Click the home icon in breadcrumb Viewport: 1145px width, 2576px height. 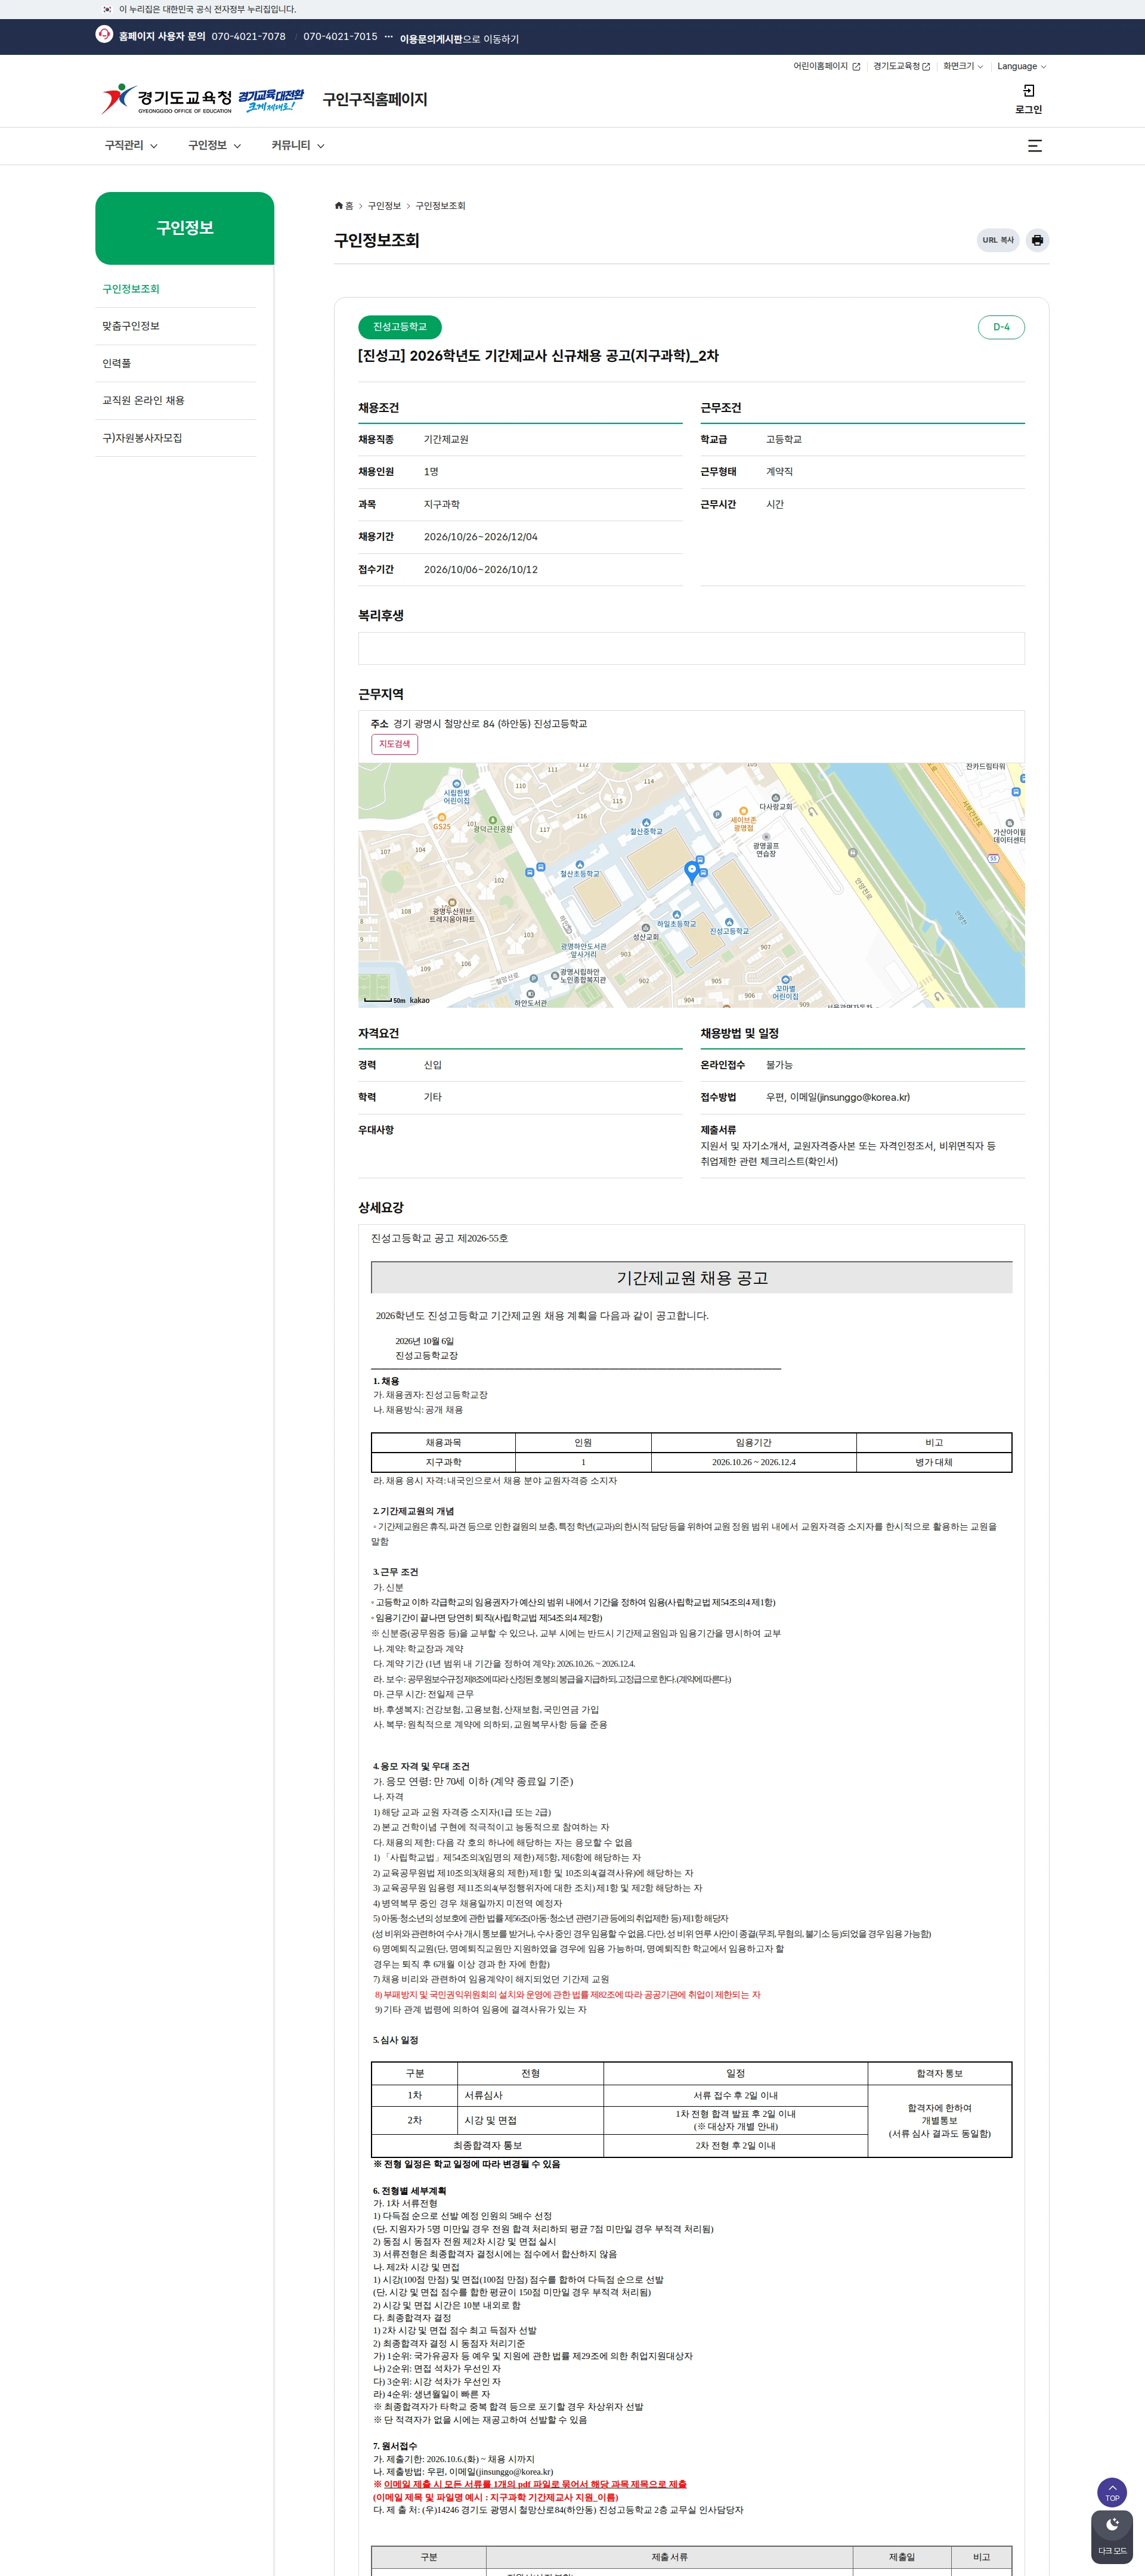339,206
